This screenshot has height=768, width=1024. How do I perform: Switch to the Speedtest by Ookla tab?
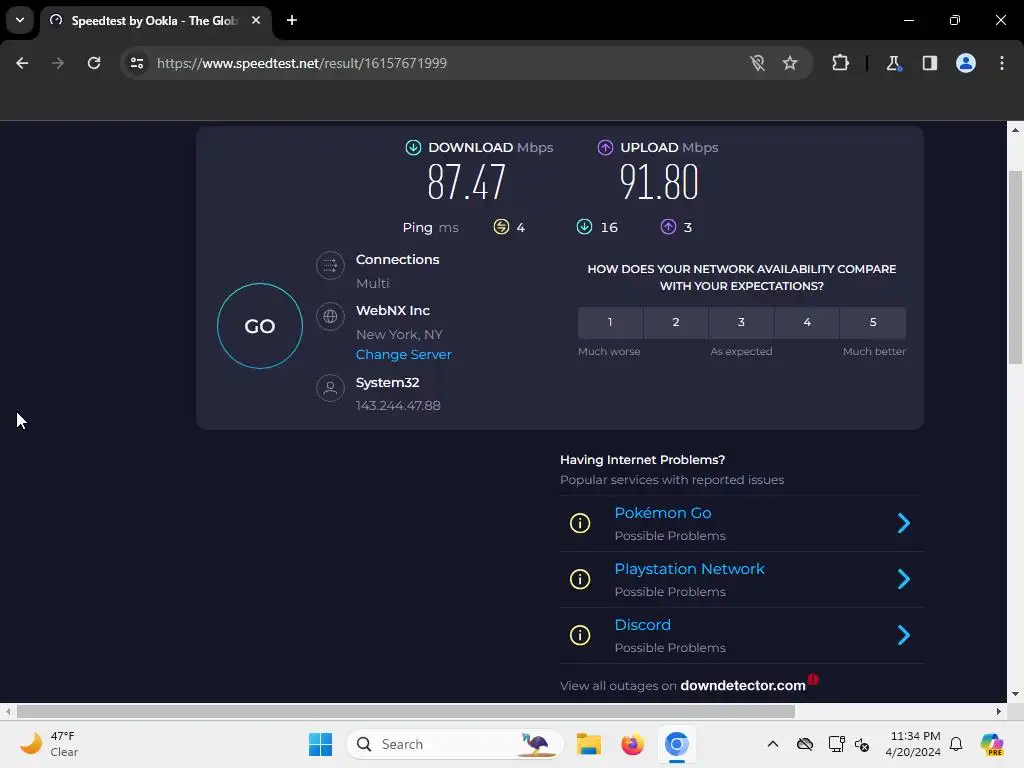(156, 21)
